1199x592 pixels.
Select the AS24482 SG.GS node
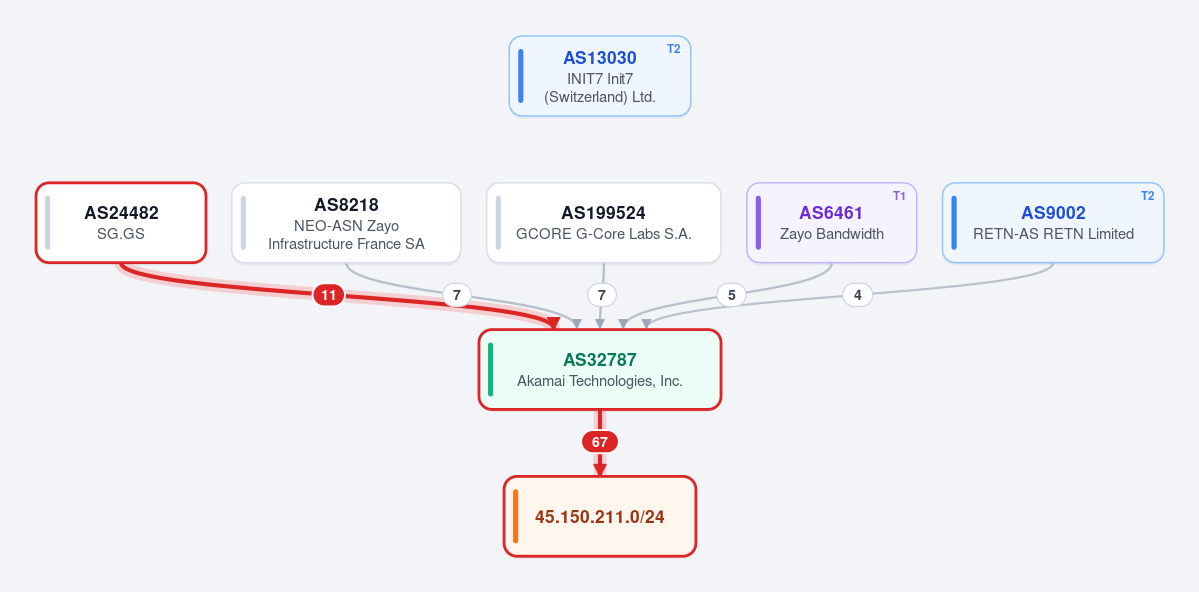click(x=121, y=223)
